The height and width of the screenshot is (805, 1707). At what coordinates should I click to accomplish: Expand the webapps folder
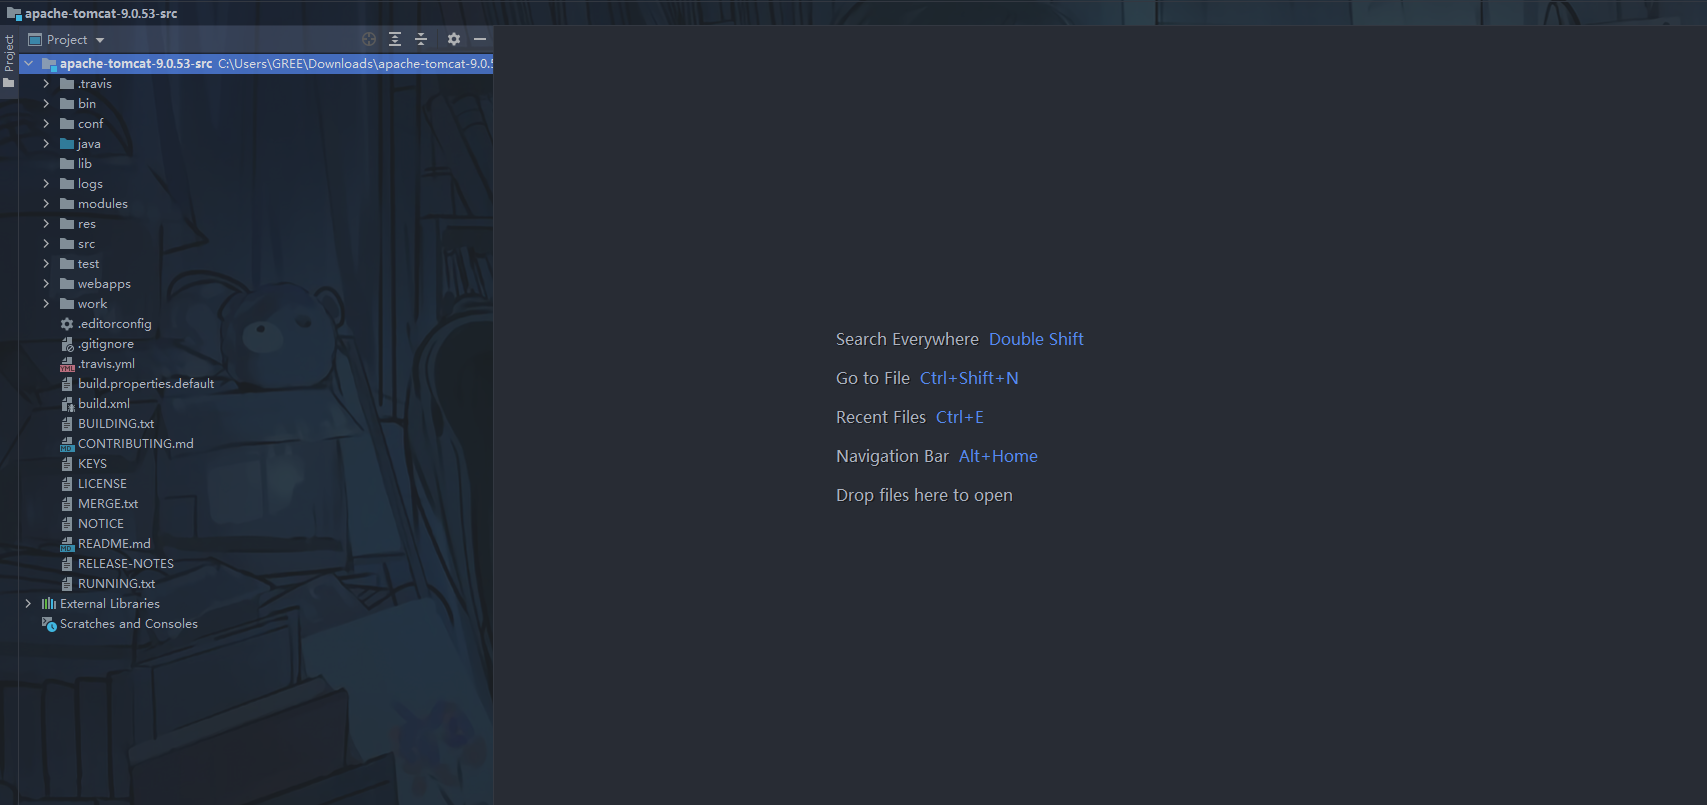[46, 284]
